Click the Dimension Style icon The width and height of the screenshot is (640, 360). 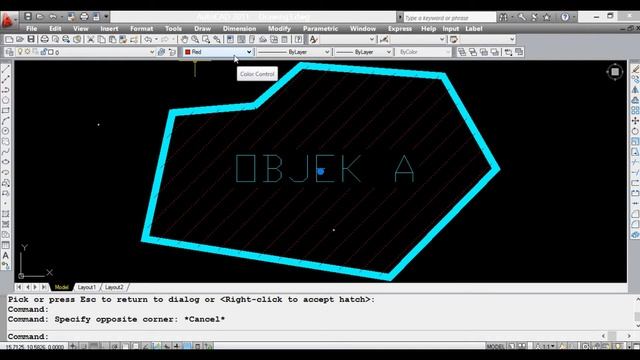pos(384,40)
